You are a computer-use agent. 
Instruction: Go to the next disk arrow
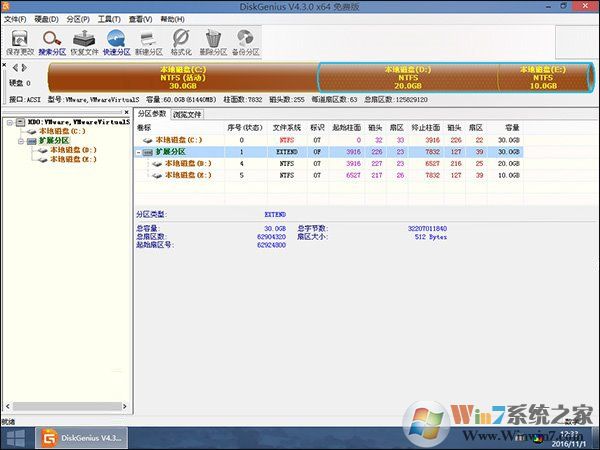24,68
